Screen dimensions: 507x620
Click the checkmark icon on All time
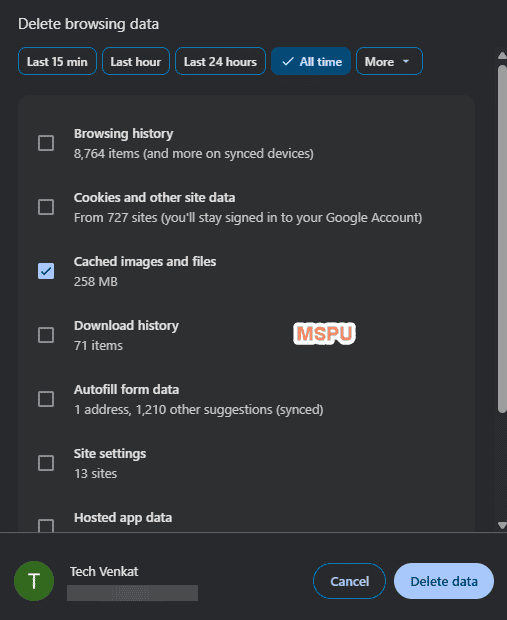click(x=288, y=61)
